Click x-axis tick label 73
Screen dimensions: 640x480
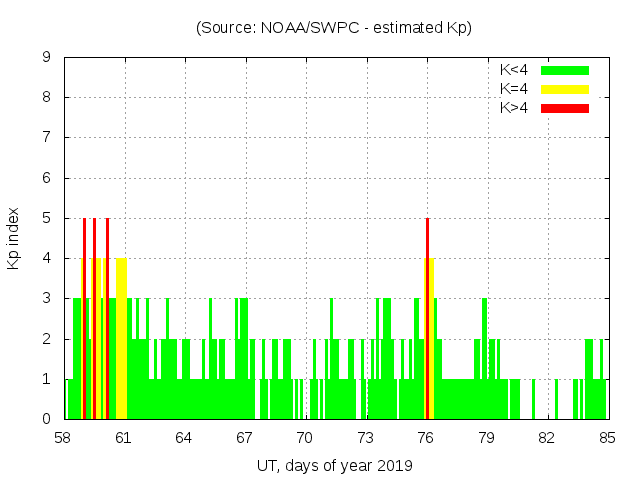[365, 438]
